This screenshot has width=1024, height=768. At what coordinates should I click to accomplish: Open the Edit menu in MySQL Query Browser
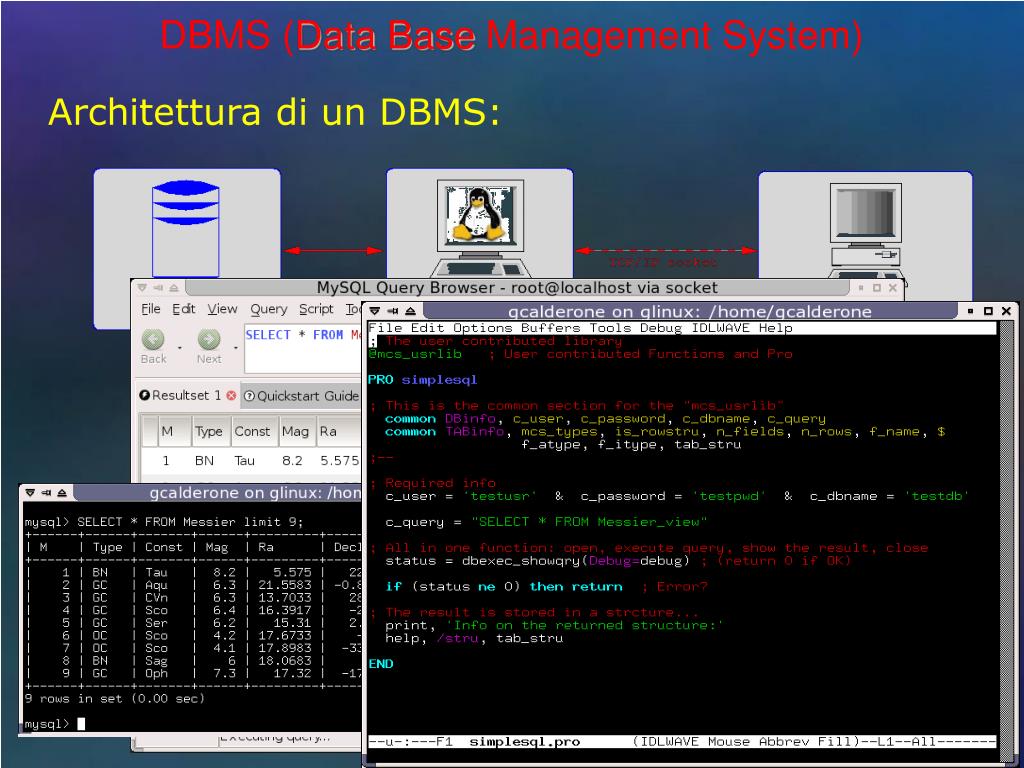click(184, 309)
